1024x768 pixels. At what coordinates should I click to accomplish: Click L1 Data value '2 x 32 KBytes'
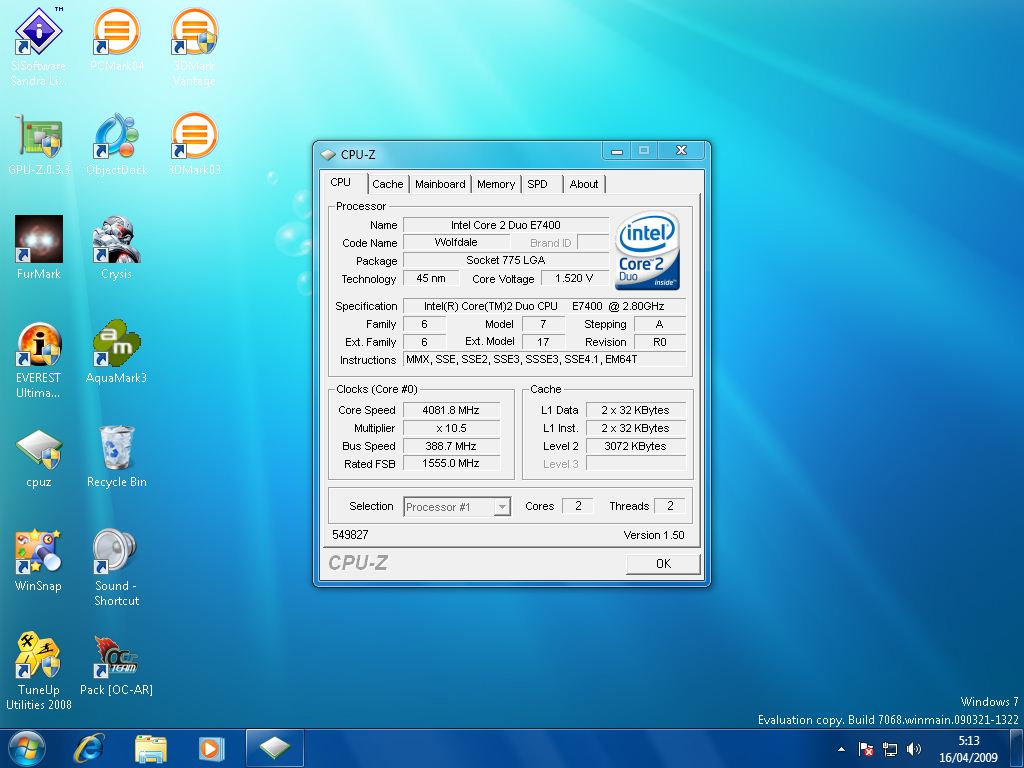(x=635, y=410)
